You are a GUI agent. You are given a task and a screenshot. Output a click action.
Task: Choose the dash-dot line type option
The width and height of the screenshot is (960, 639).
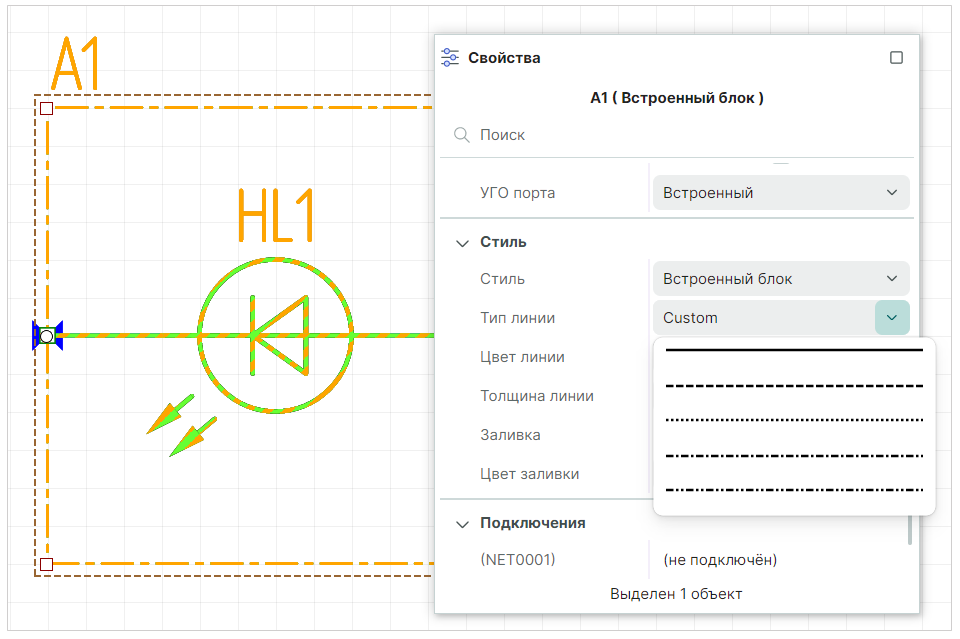[x=794, y=456]
